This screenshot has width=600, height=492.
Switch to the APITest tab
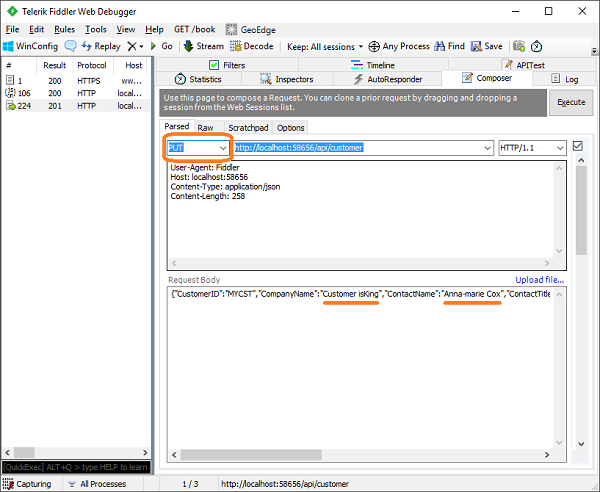coord(523,65)
